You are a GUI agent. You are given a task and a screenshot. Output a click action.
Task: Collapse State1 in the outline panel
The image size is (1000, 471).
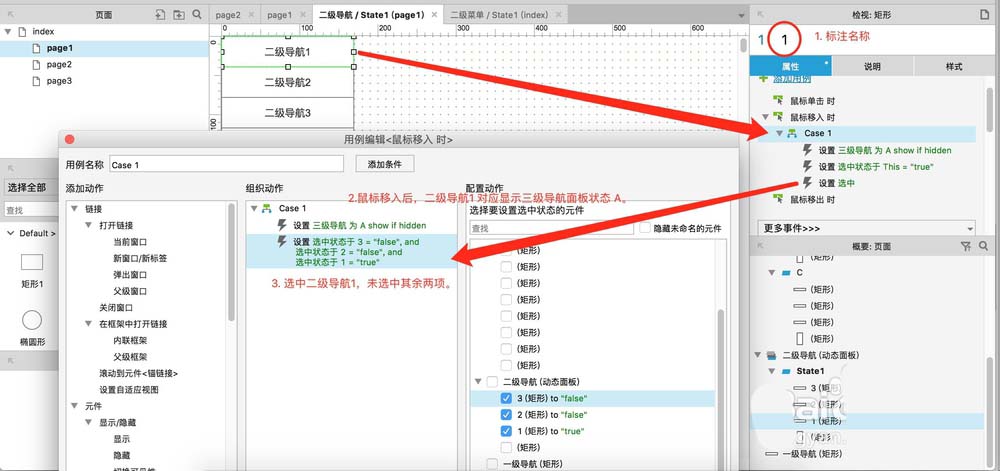click(x=772, y=371)
